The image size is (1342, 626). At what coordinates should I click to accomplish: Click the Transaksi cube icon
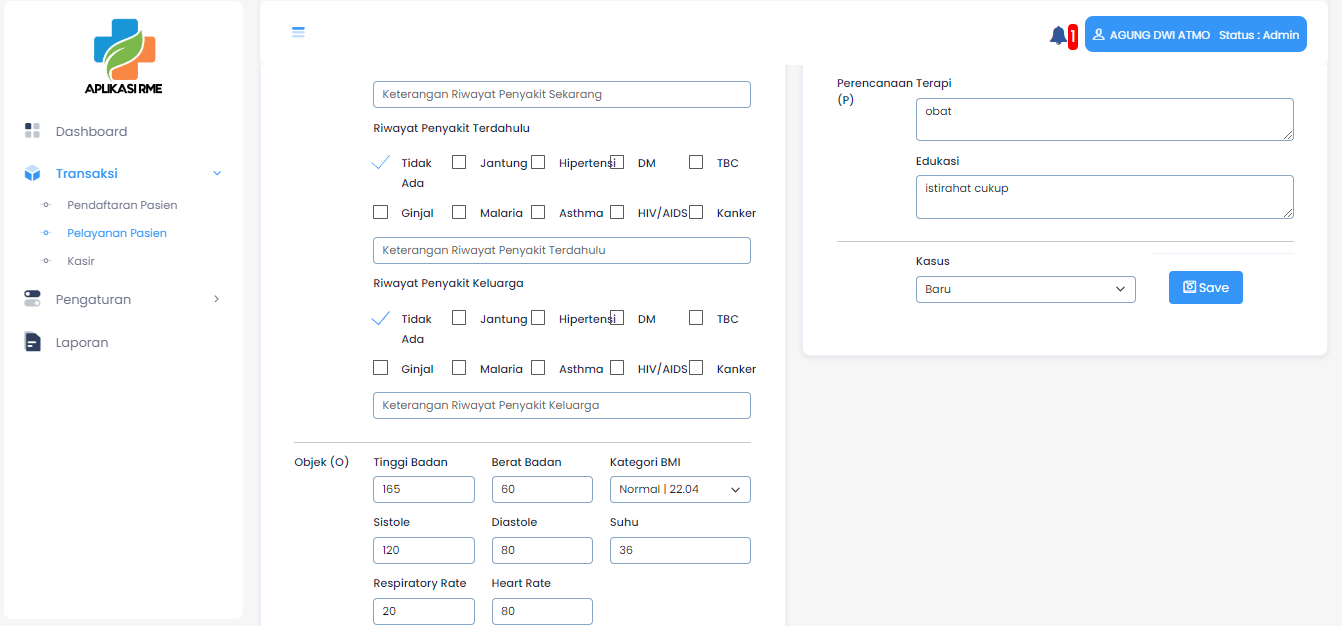click(32, 174)
